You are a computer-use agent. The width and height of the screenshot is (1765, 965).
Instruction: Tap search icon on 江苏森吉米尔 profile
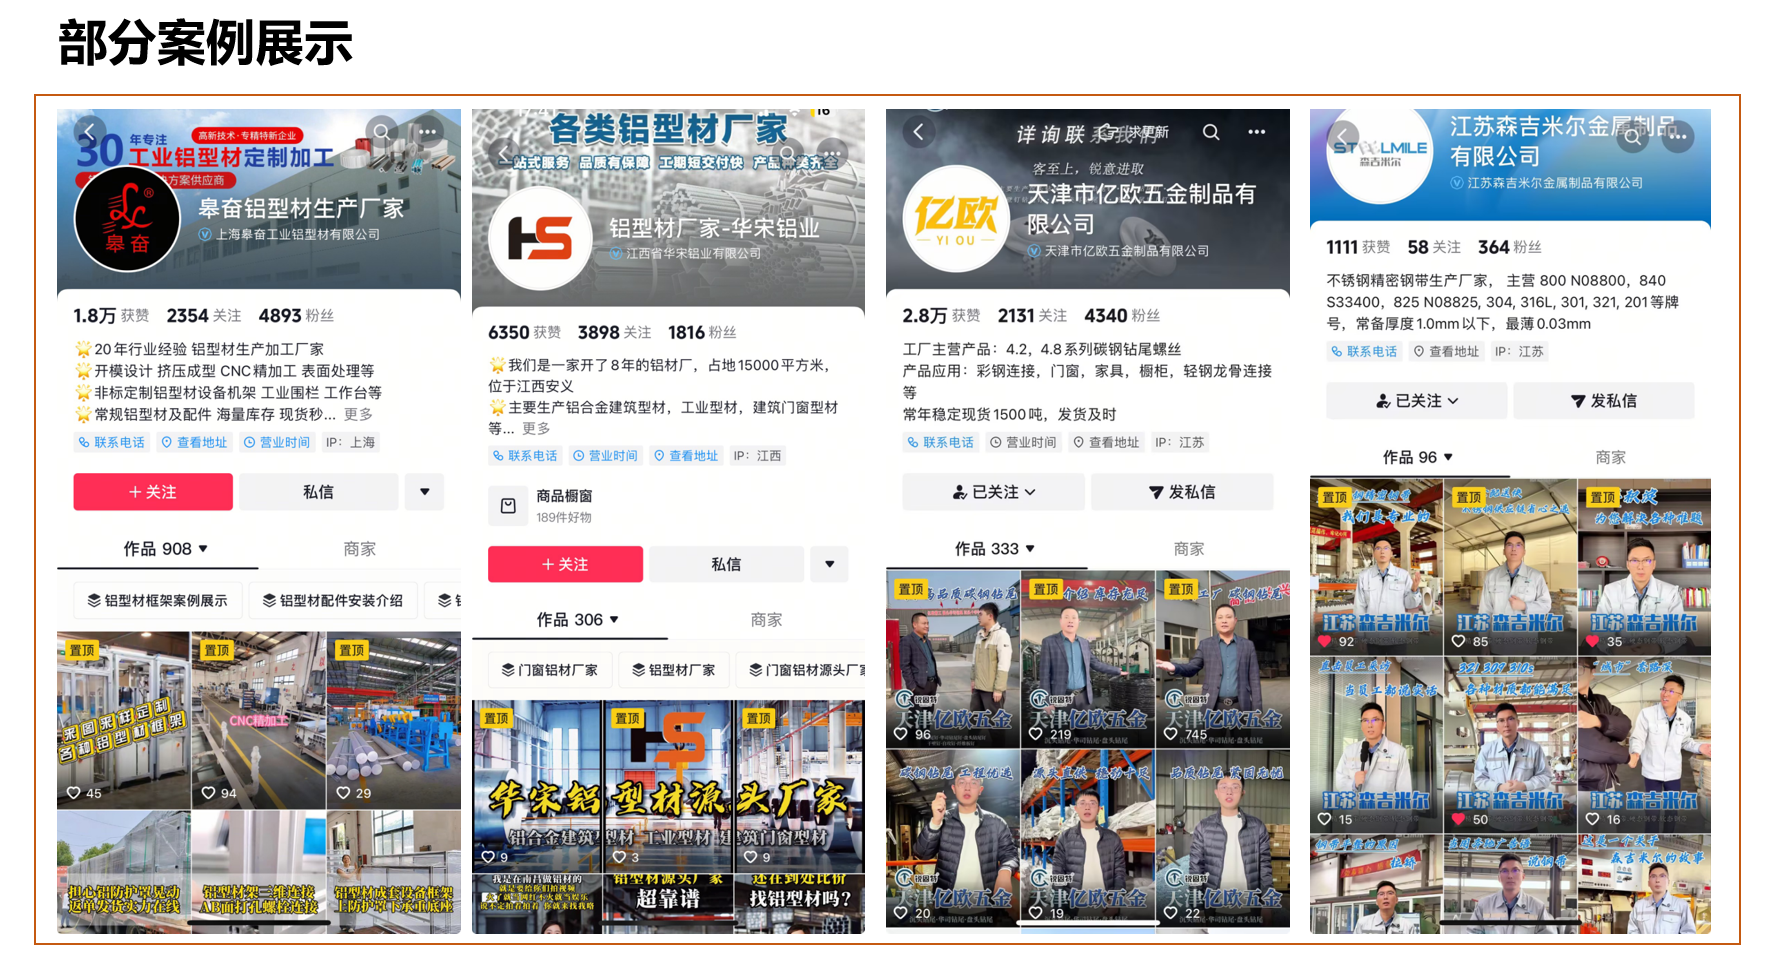pos(1633,135)
